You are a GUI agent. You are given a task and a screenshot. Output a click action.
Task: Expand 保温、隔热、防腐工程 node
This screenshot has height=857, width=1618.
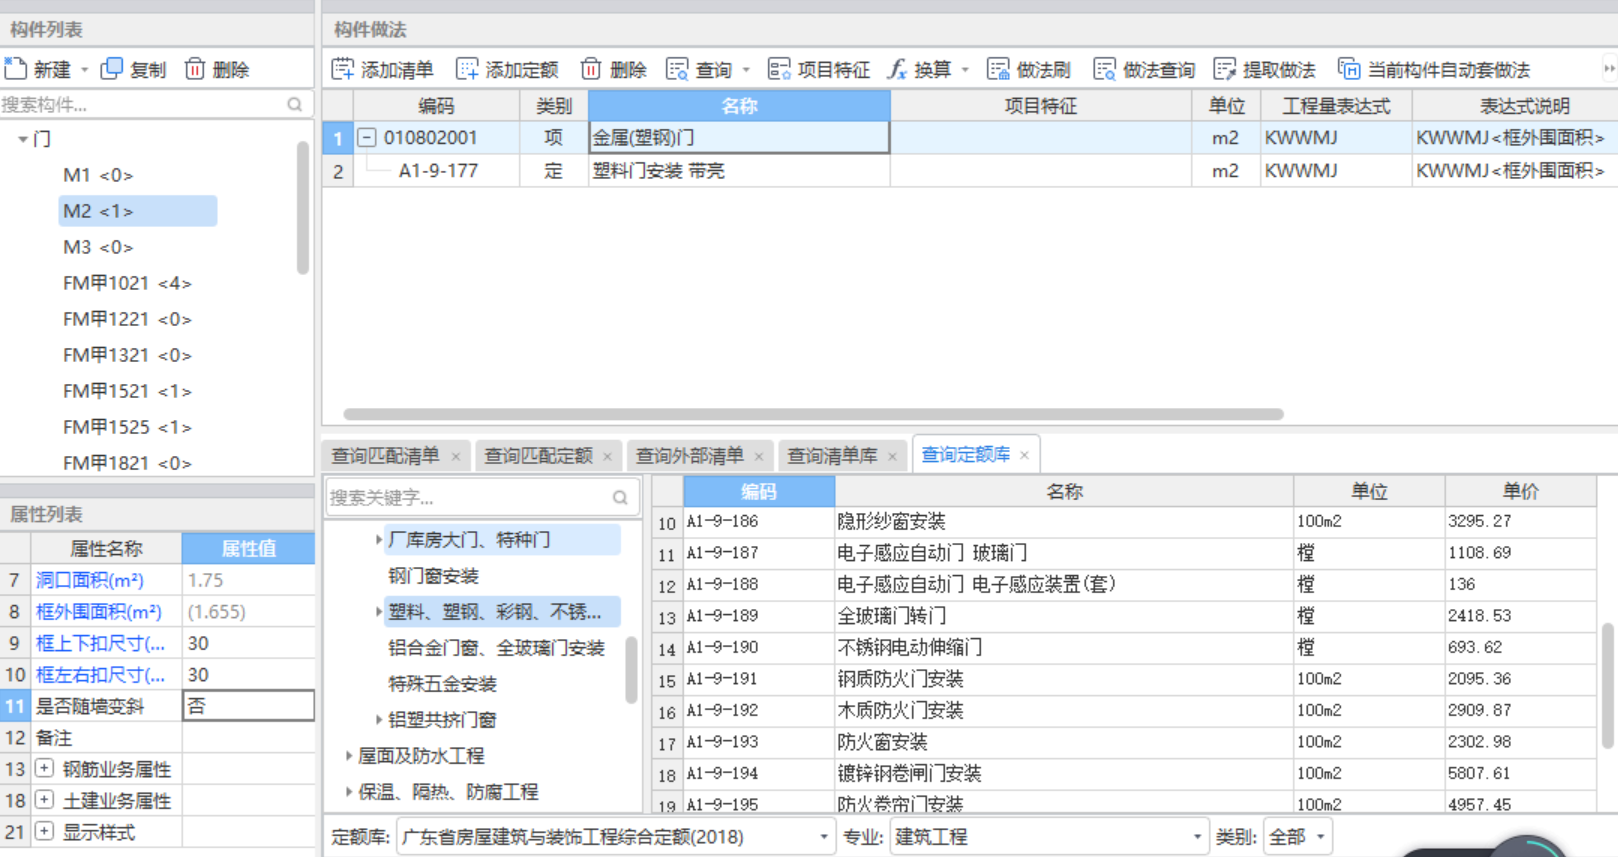tap(349, 792)
